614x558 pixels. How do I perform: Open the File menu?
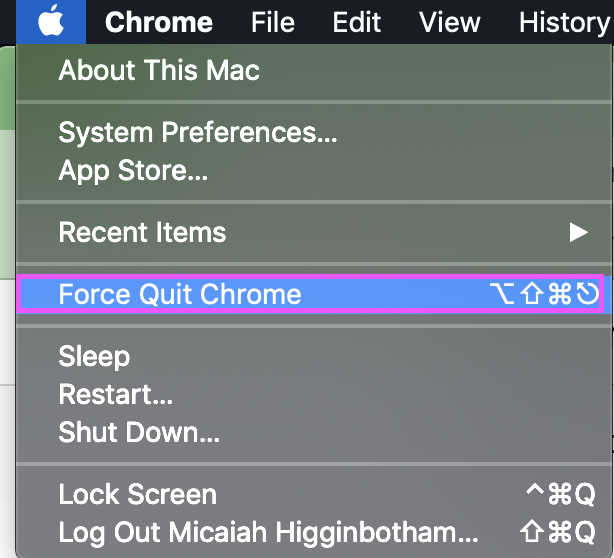pyautogui.click(x=273, y=21)
